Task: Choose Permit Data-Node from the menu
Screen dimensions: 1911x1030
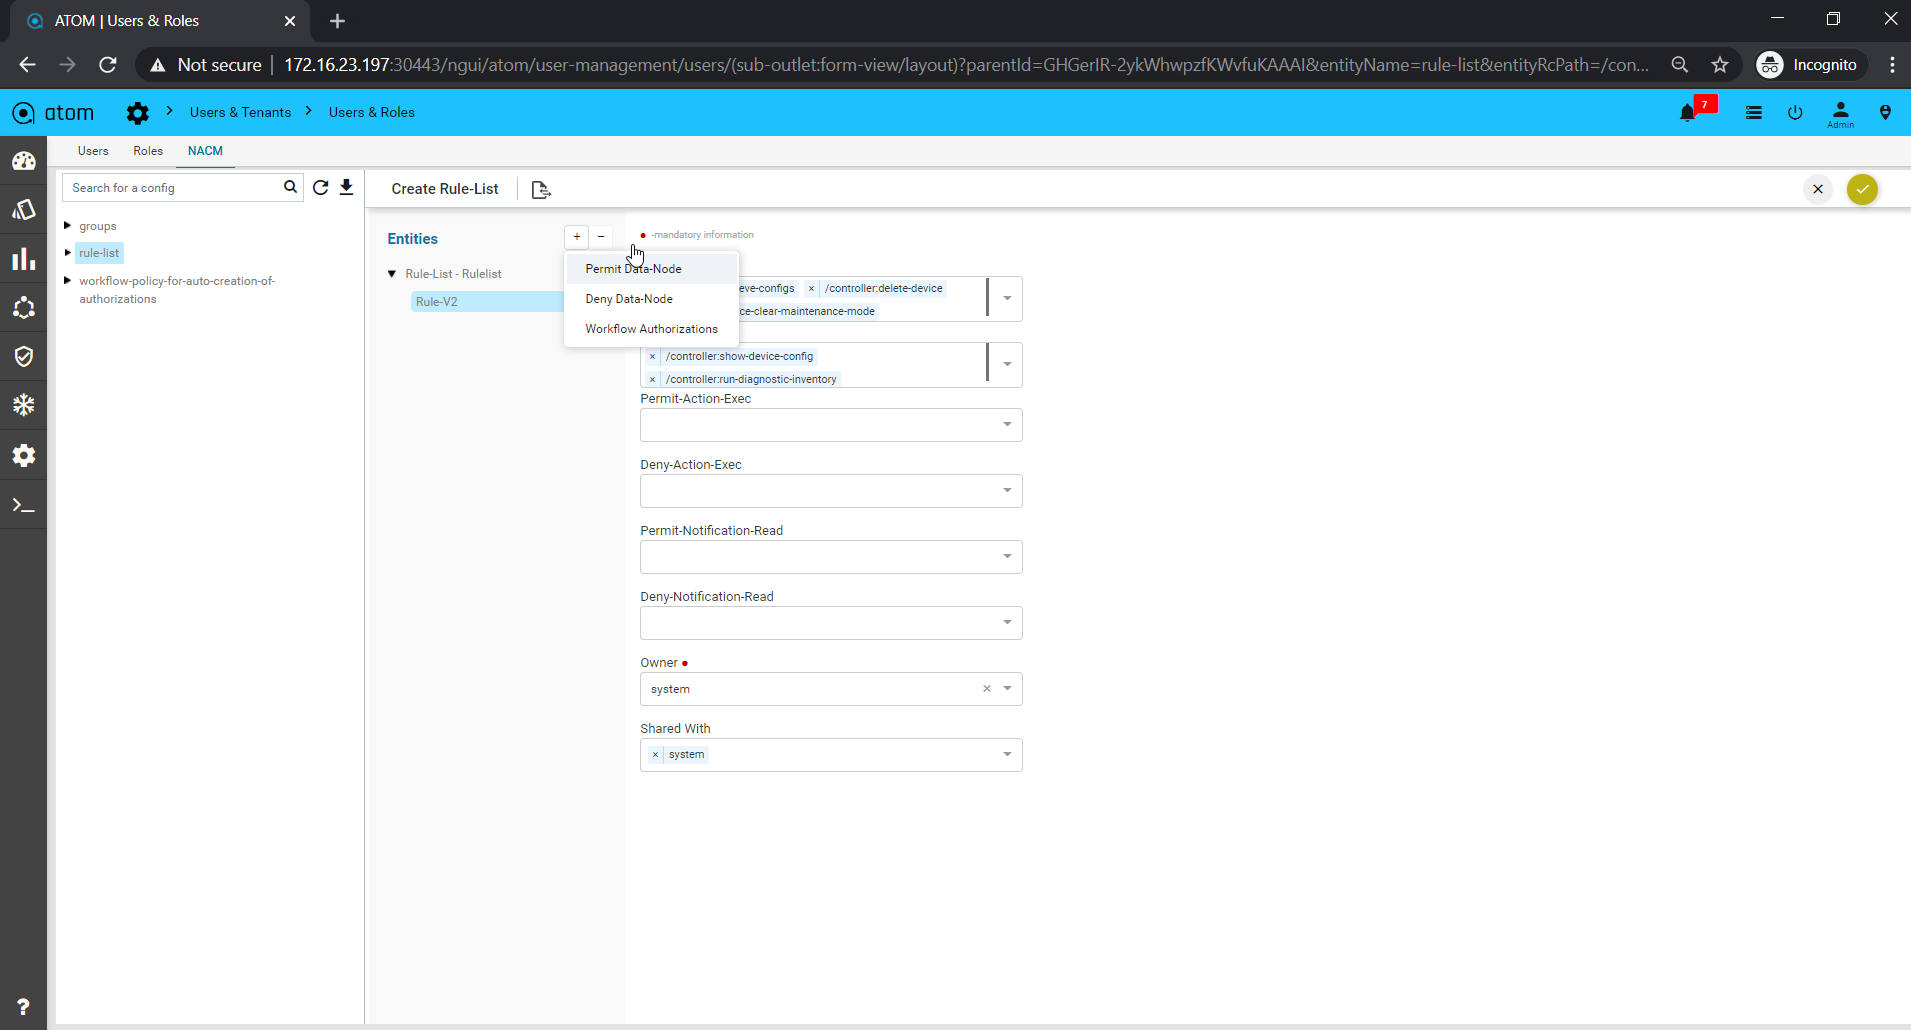Action: point(652,269)
